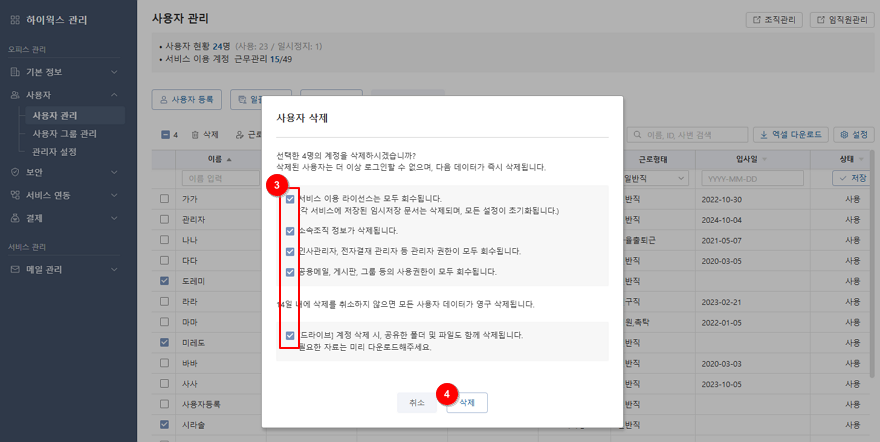Open the 조직관리 external link button
Viewport: 880px width, 442px height.
774,20
